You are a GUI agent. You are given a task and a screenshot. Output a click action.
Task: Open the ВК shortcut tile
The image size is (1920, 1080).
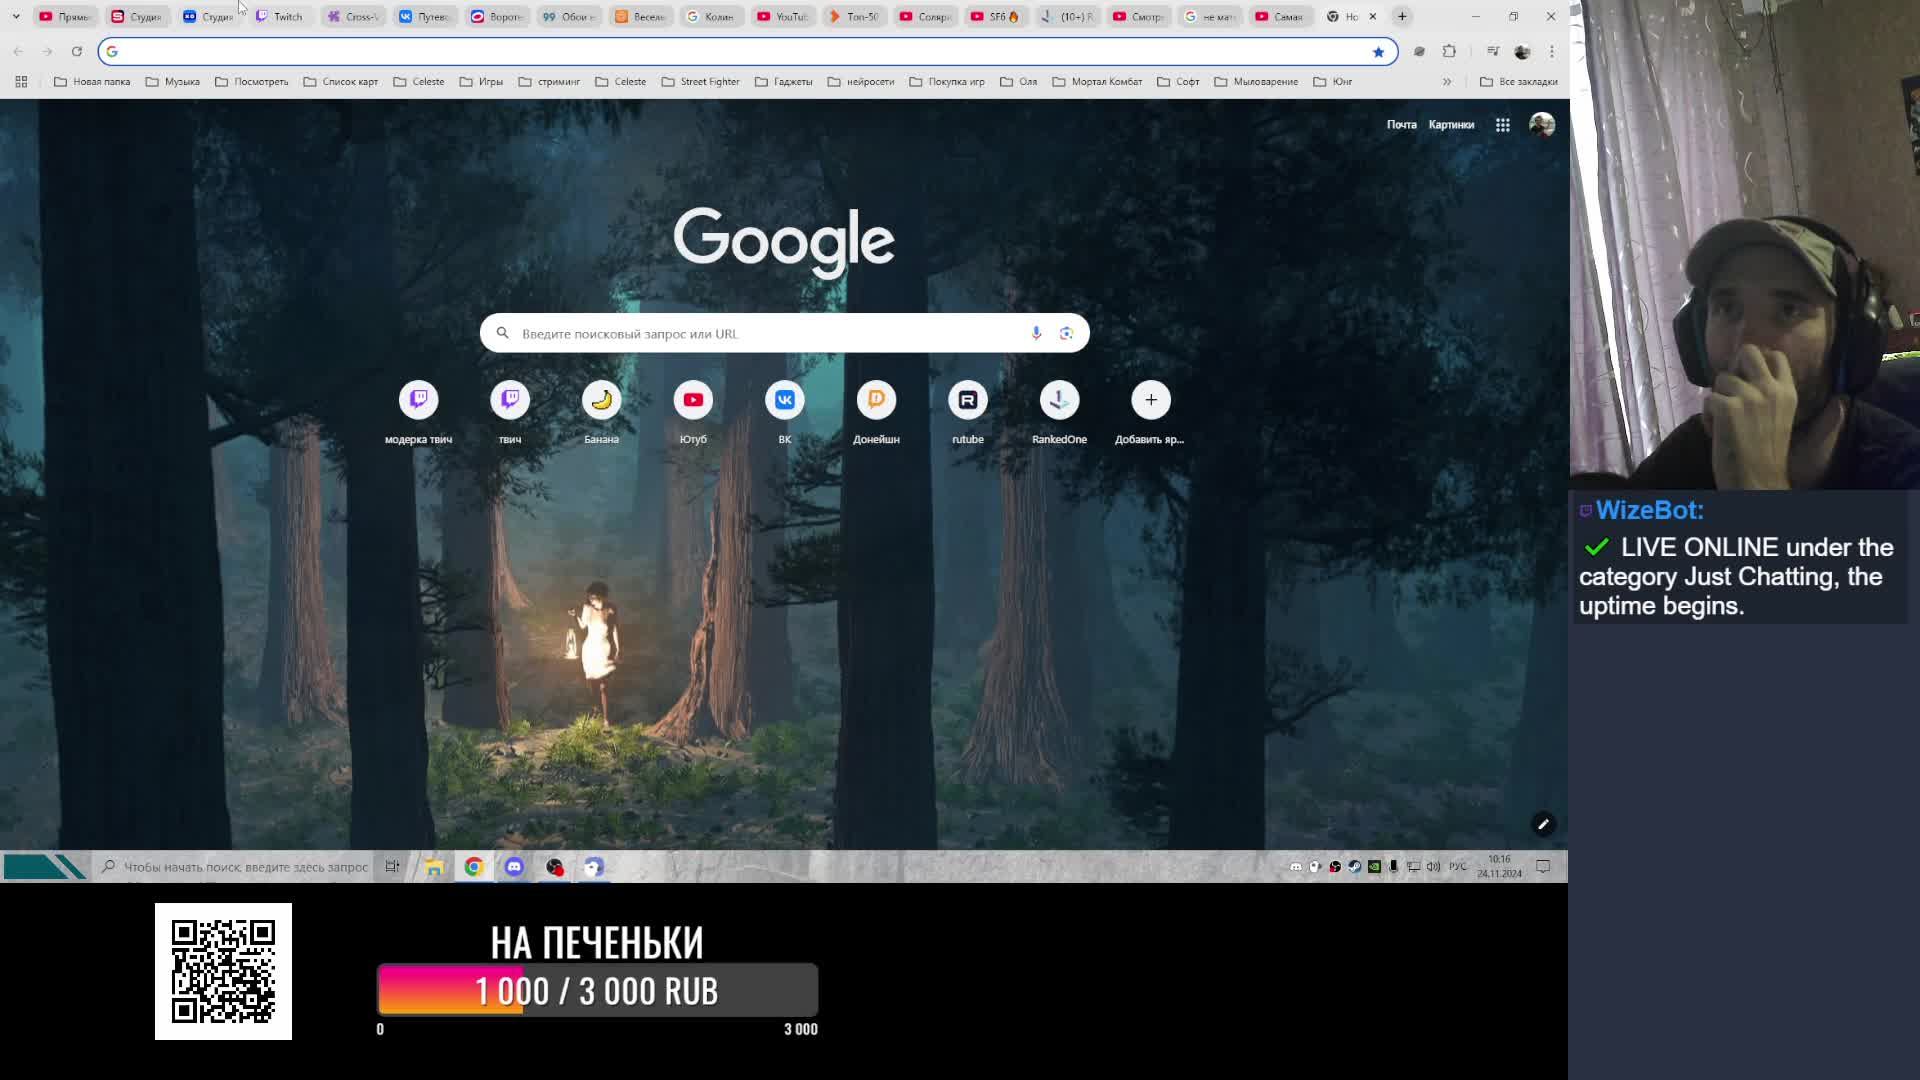785,401
